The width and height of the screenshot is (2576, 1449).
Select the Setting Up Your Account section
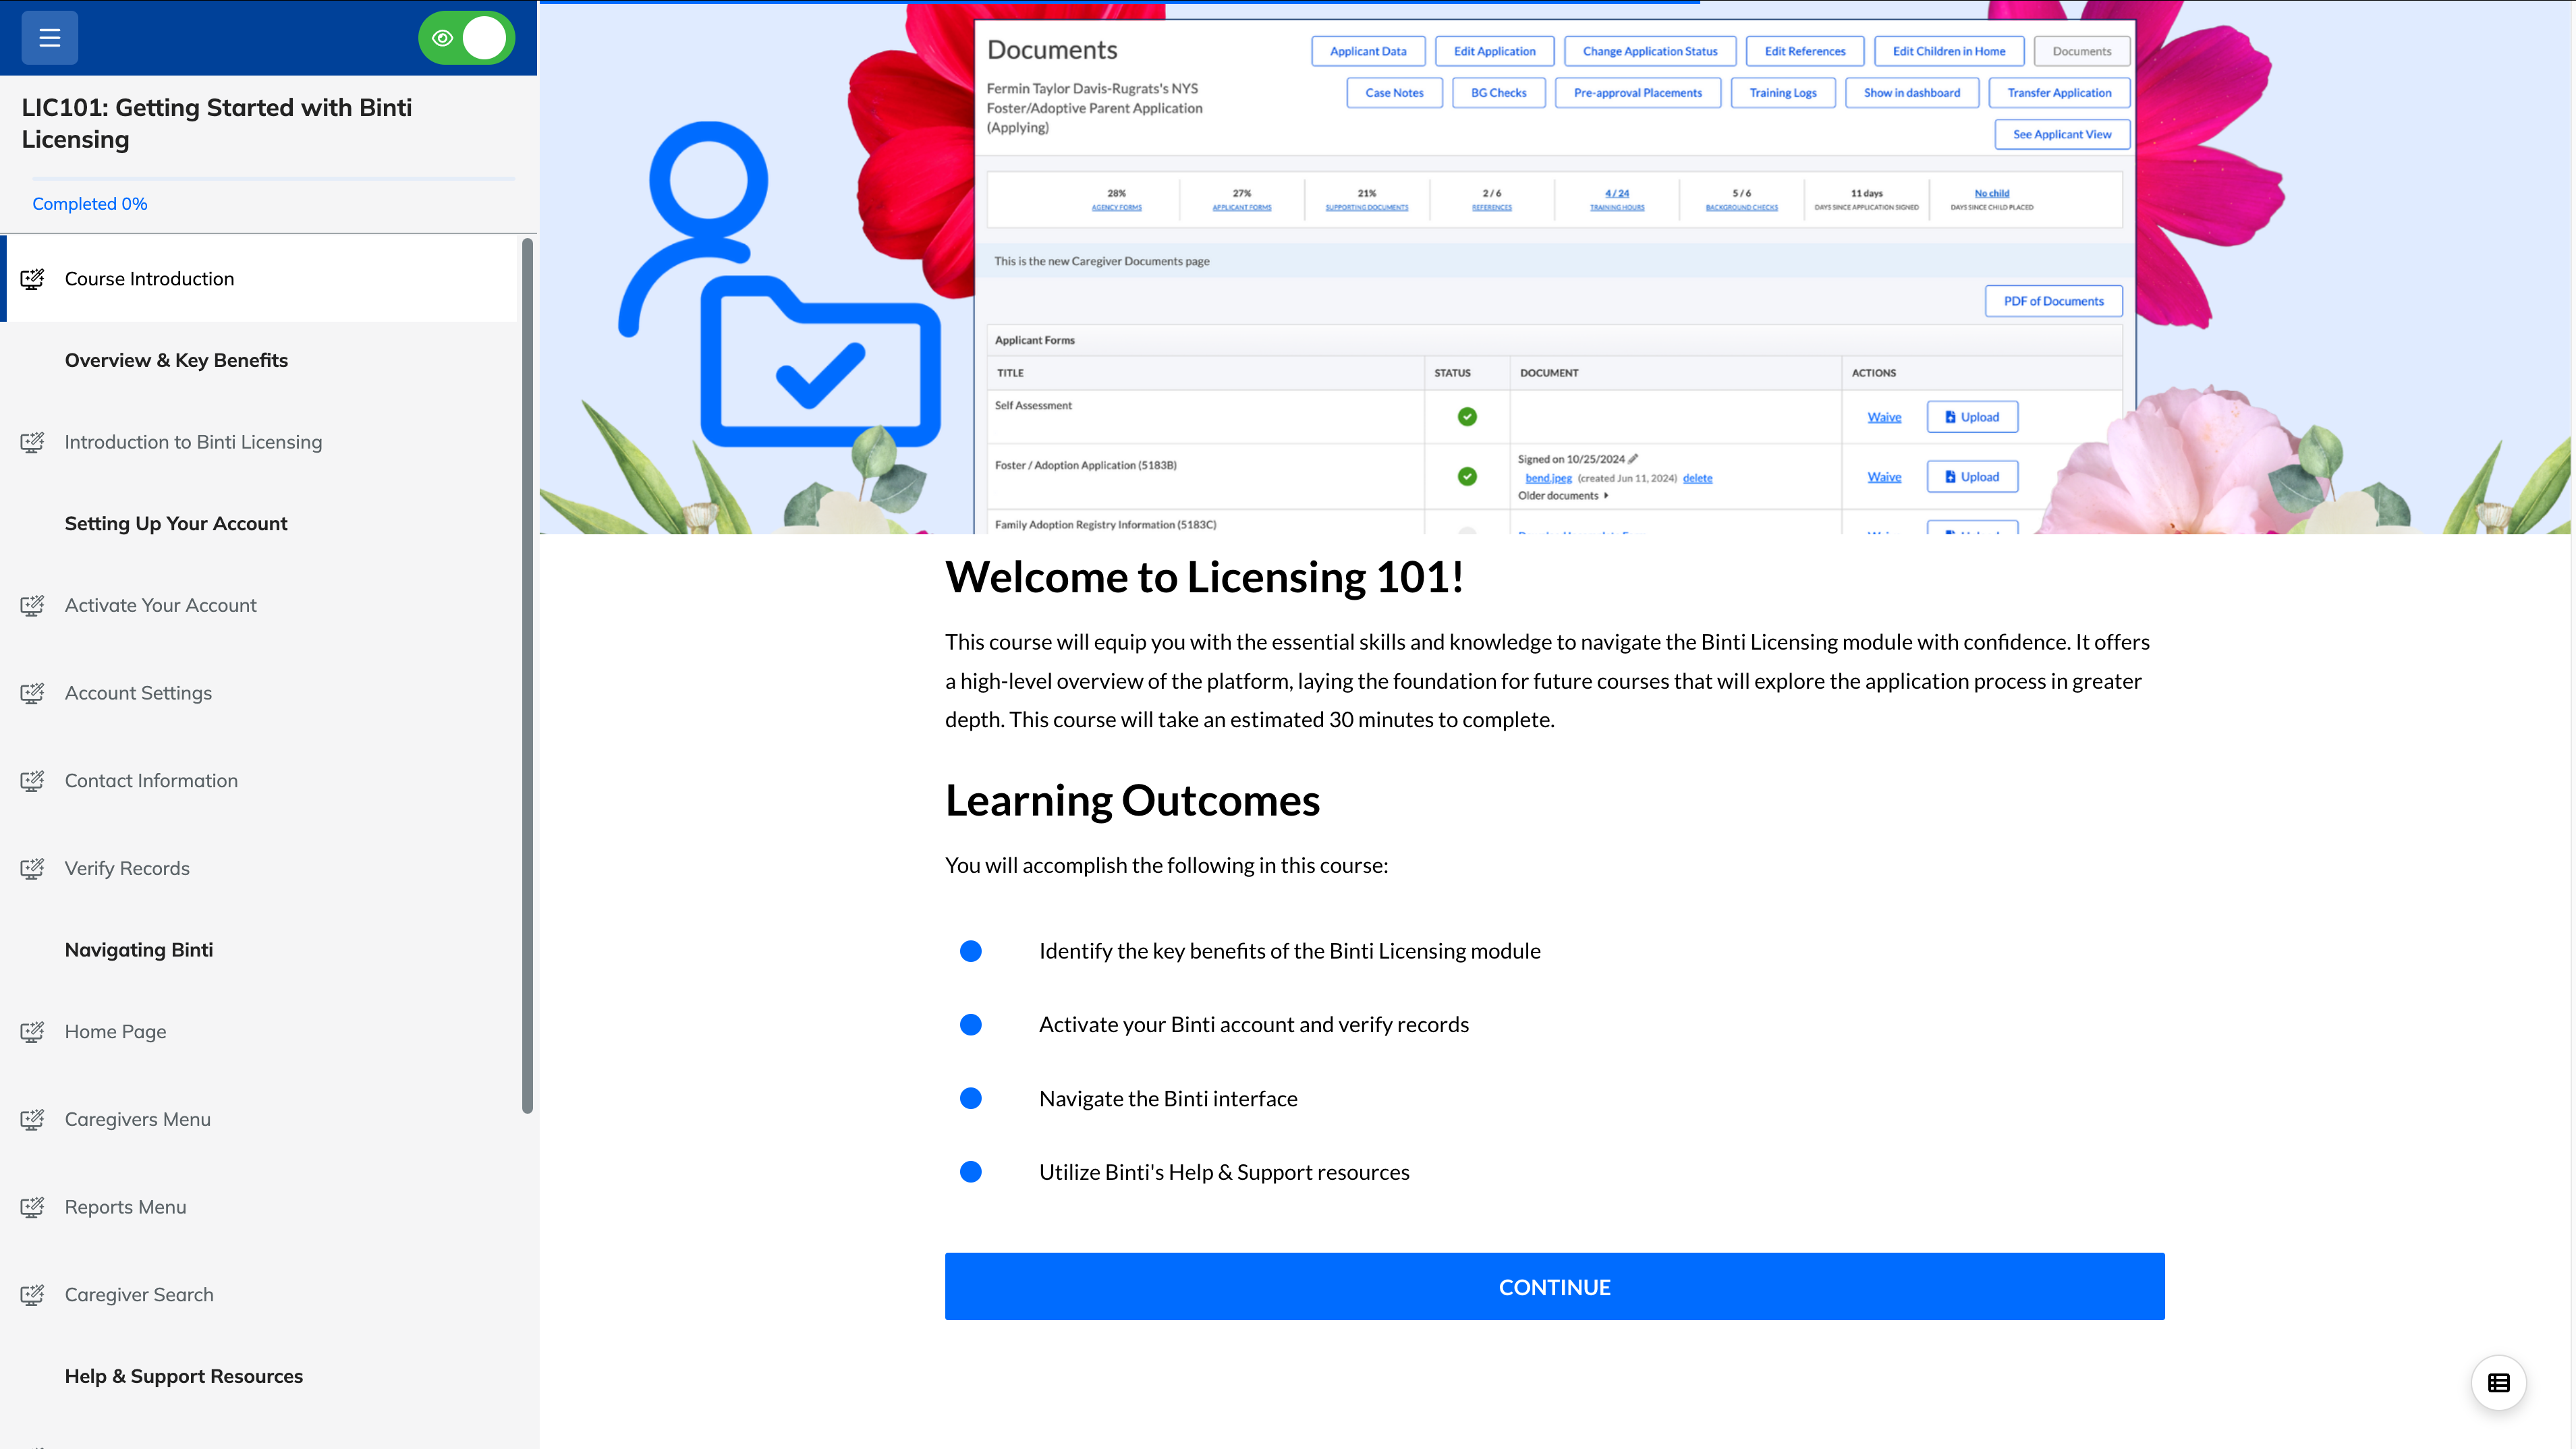pyautogui.click(x=176, y=524)
